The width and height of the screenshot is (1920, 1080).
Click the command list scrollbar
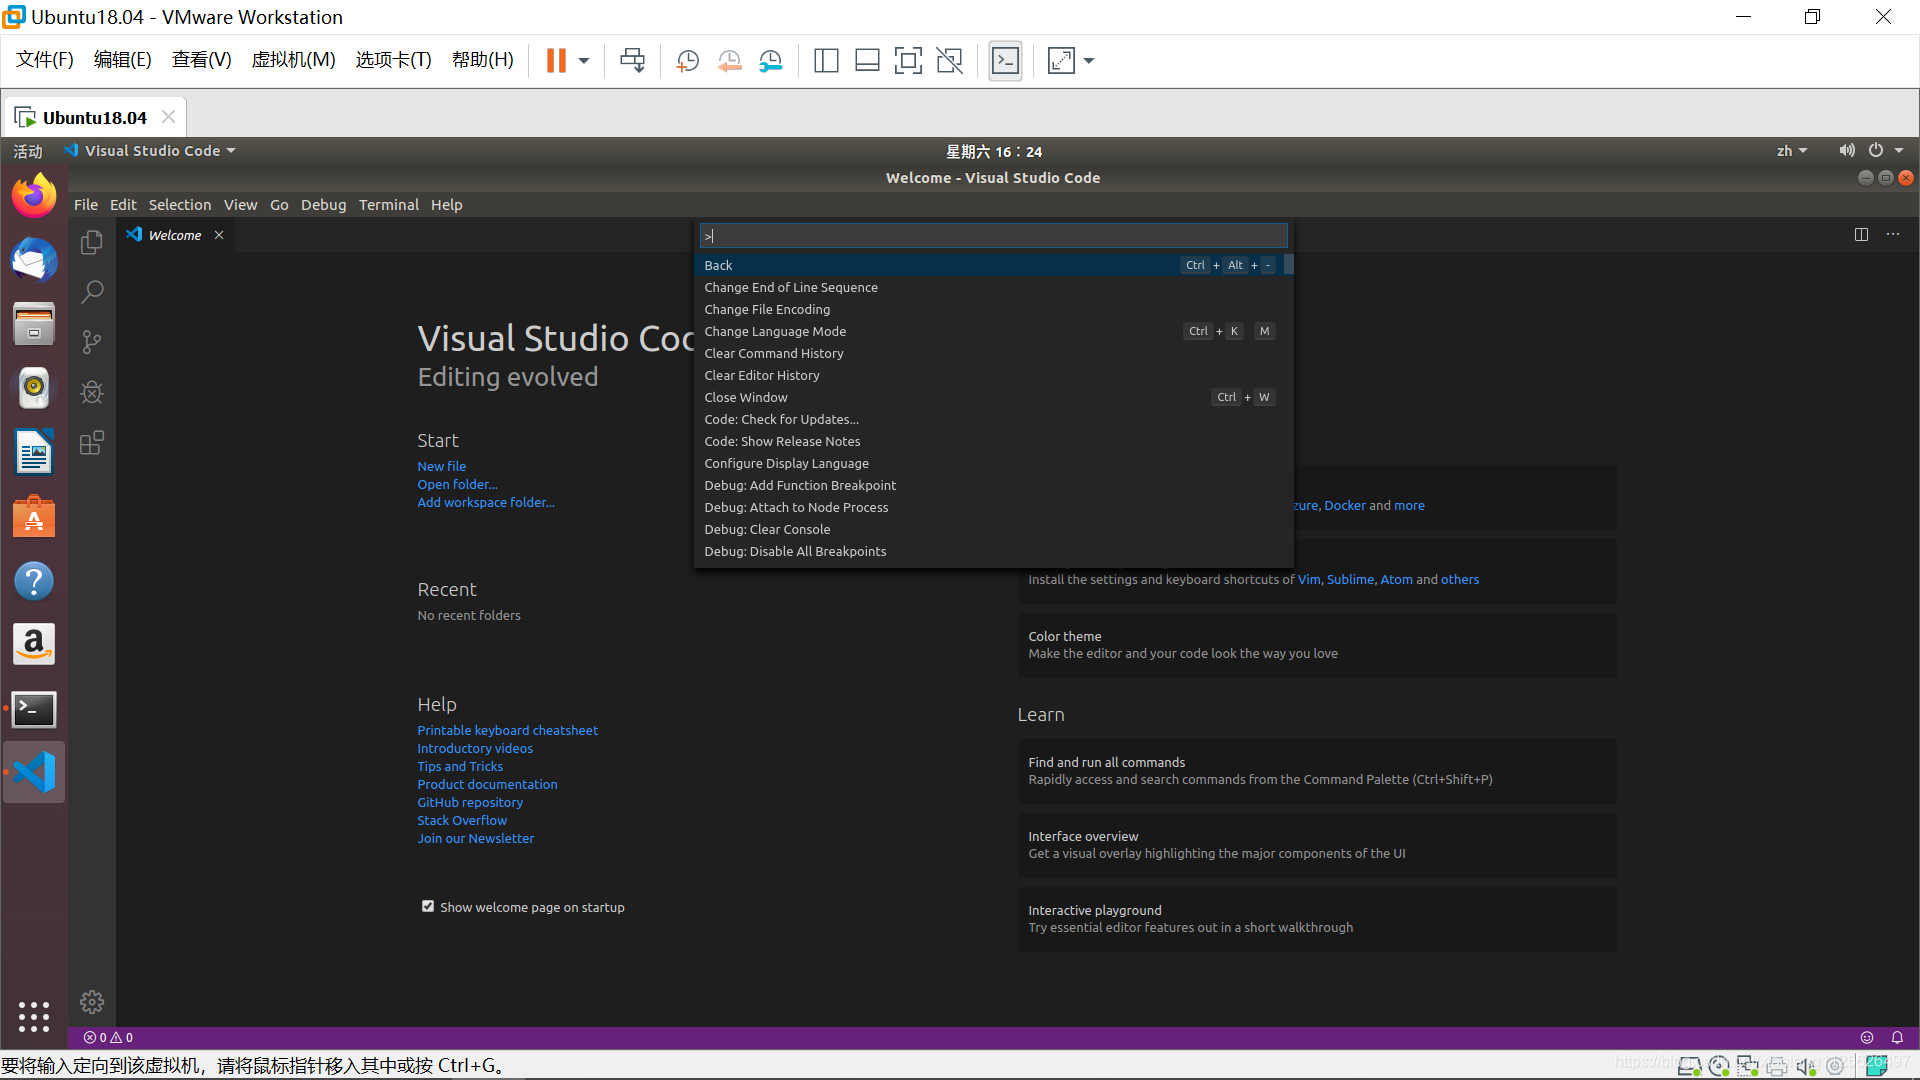tap(1289, 265)
